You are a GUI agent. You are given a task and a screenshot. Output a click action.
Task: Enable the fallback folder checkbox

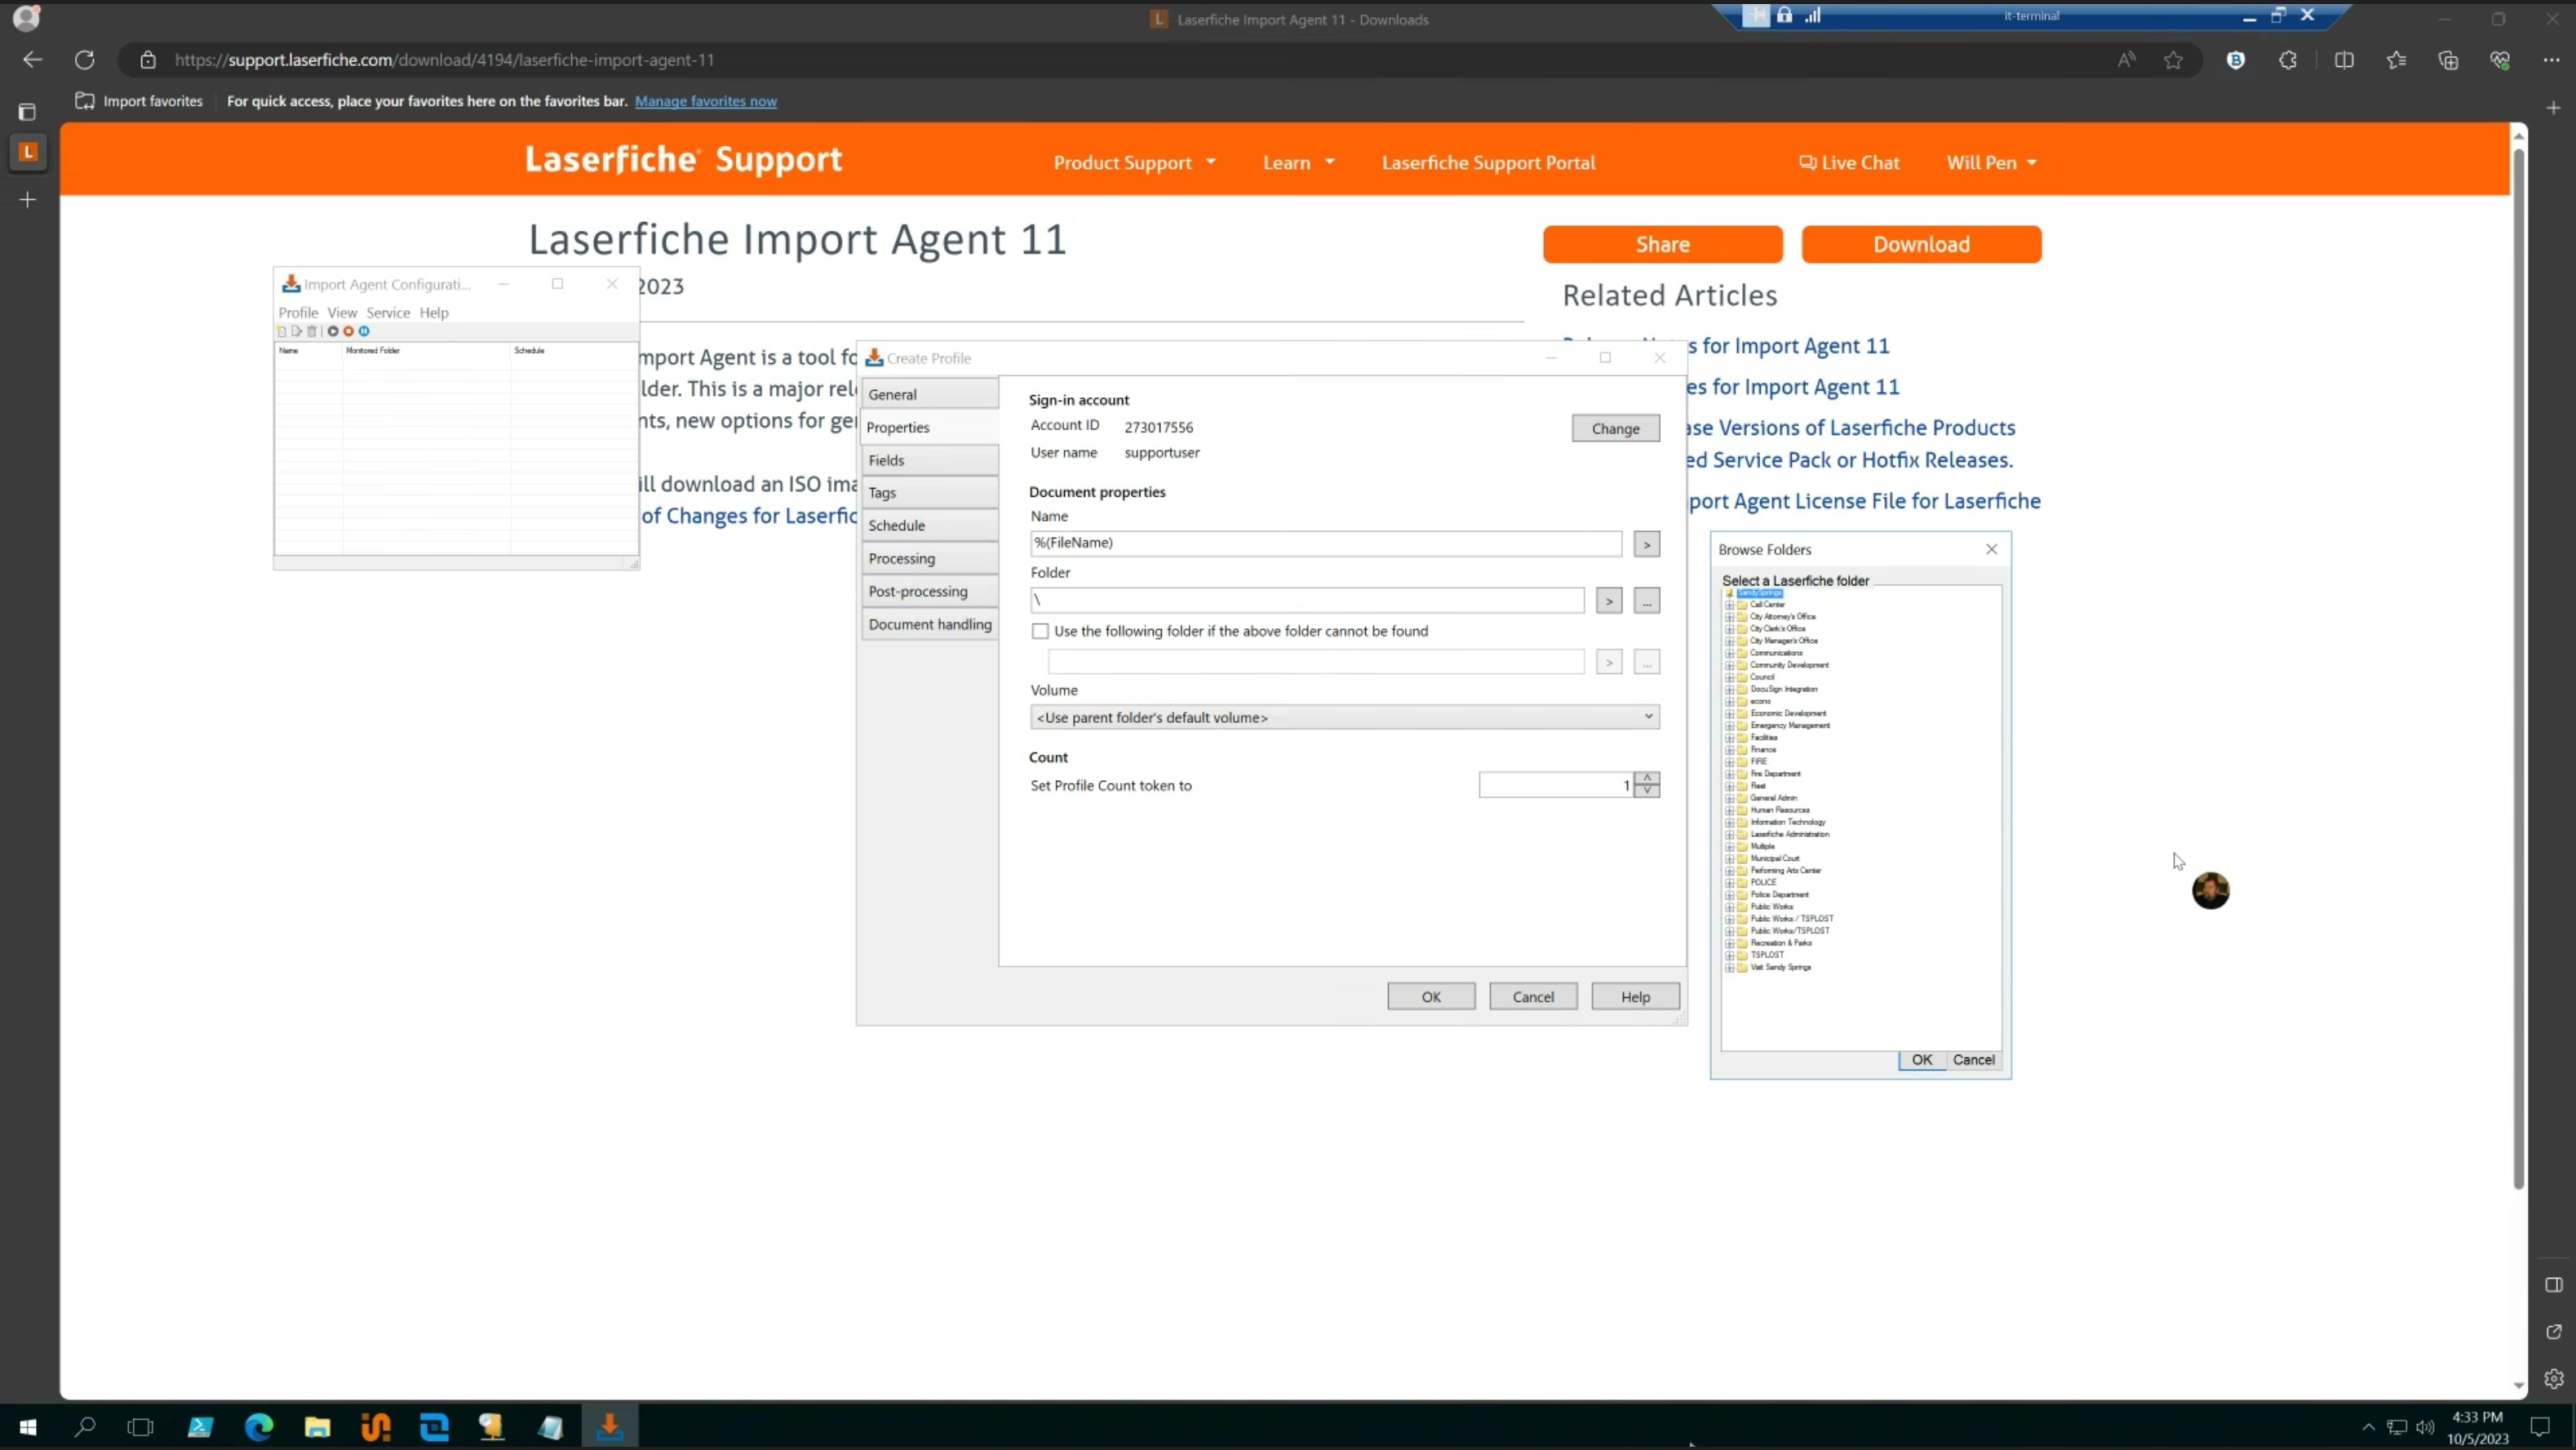tap(1040, 632)
